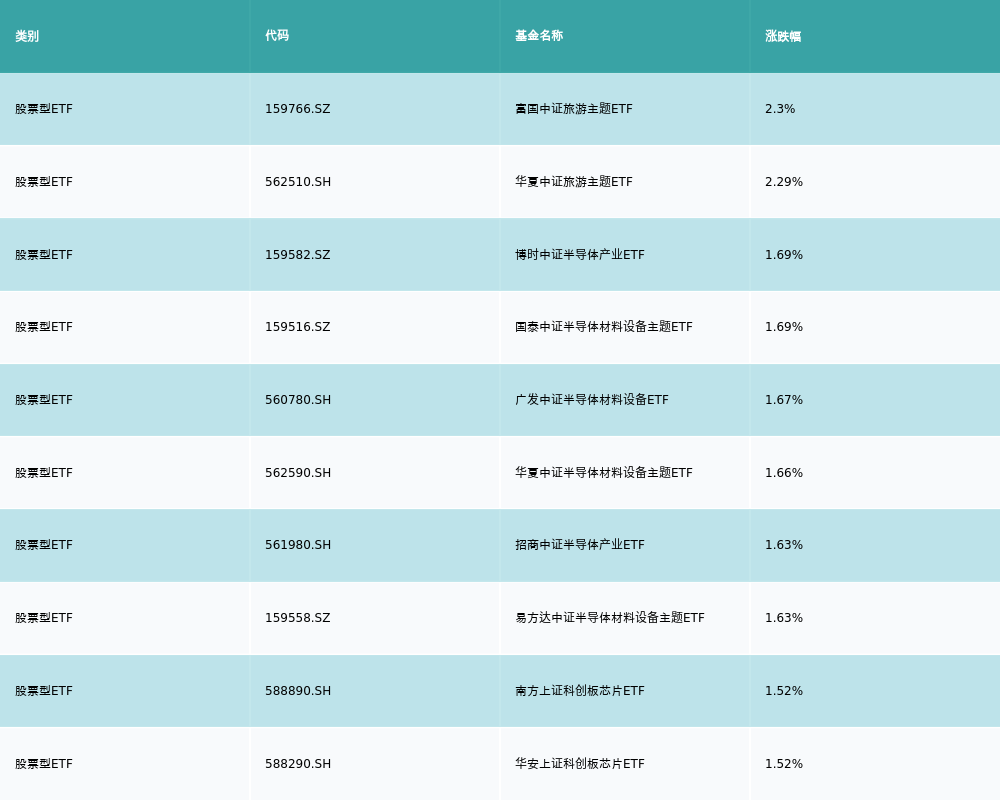Viewport: 1000px width, 800px height.
Task: Click the 1.67% change value
Action: click(784, 400)
